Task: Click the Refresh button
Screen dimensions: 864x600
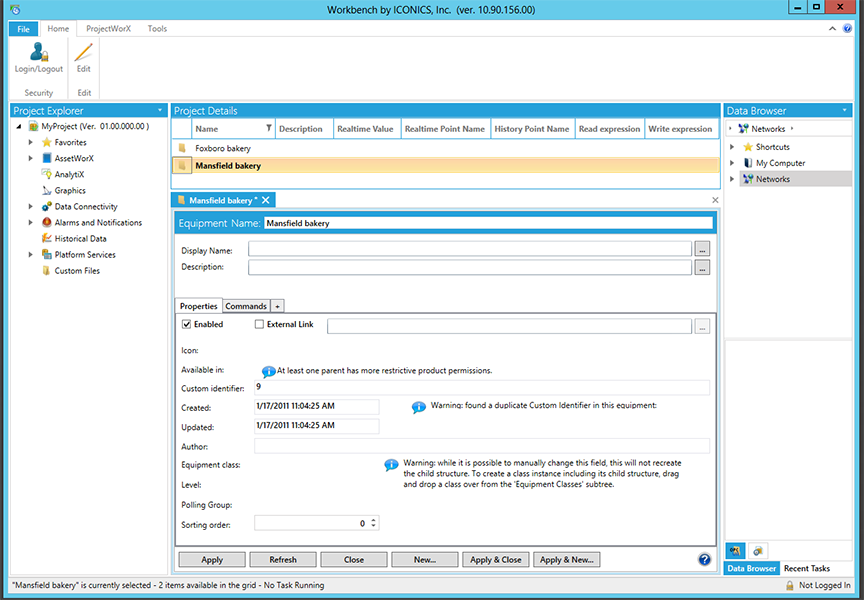Action: (x=283, y=559)
